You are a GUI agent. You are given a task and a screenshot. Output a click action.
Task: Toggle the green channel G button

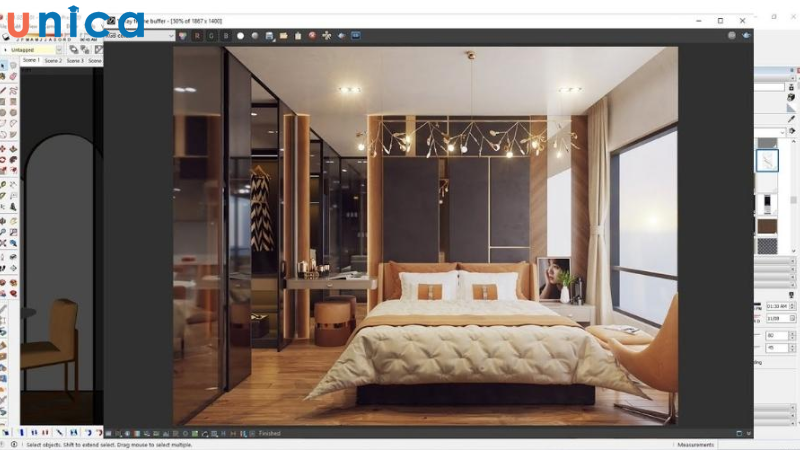211,36
